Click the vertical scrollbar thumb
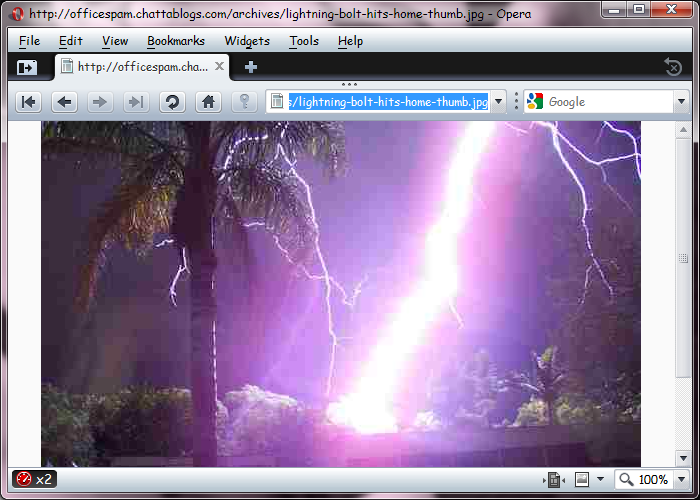The height and width of the screenshot is (500, 700). click(683, 258)
